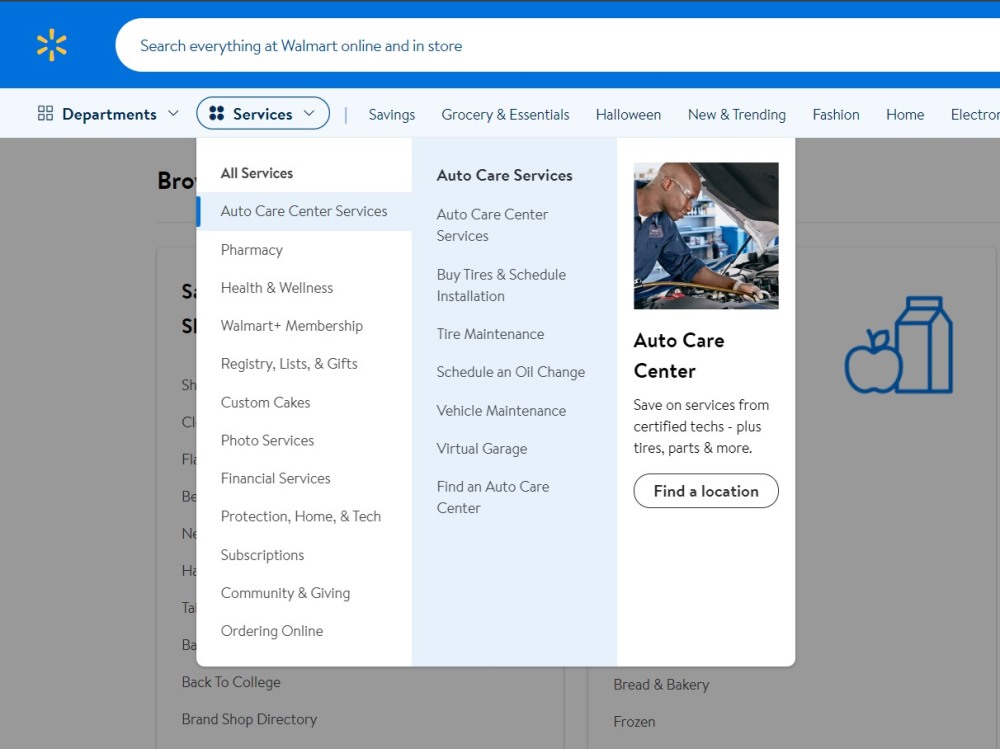Select Financial Services category
Viewport: 1000px width, 749px height.
[276, 478]
